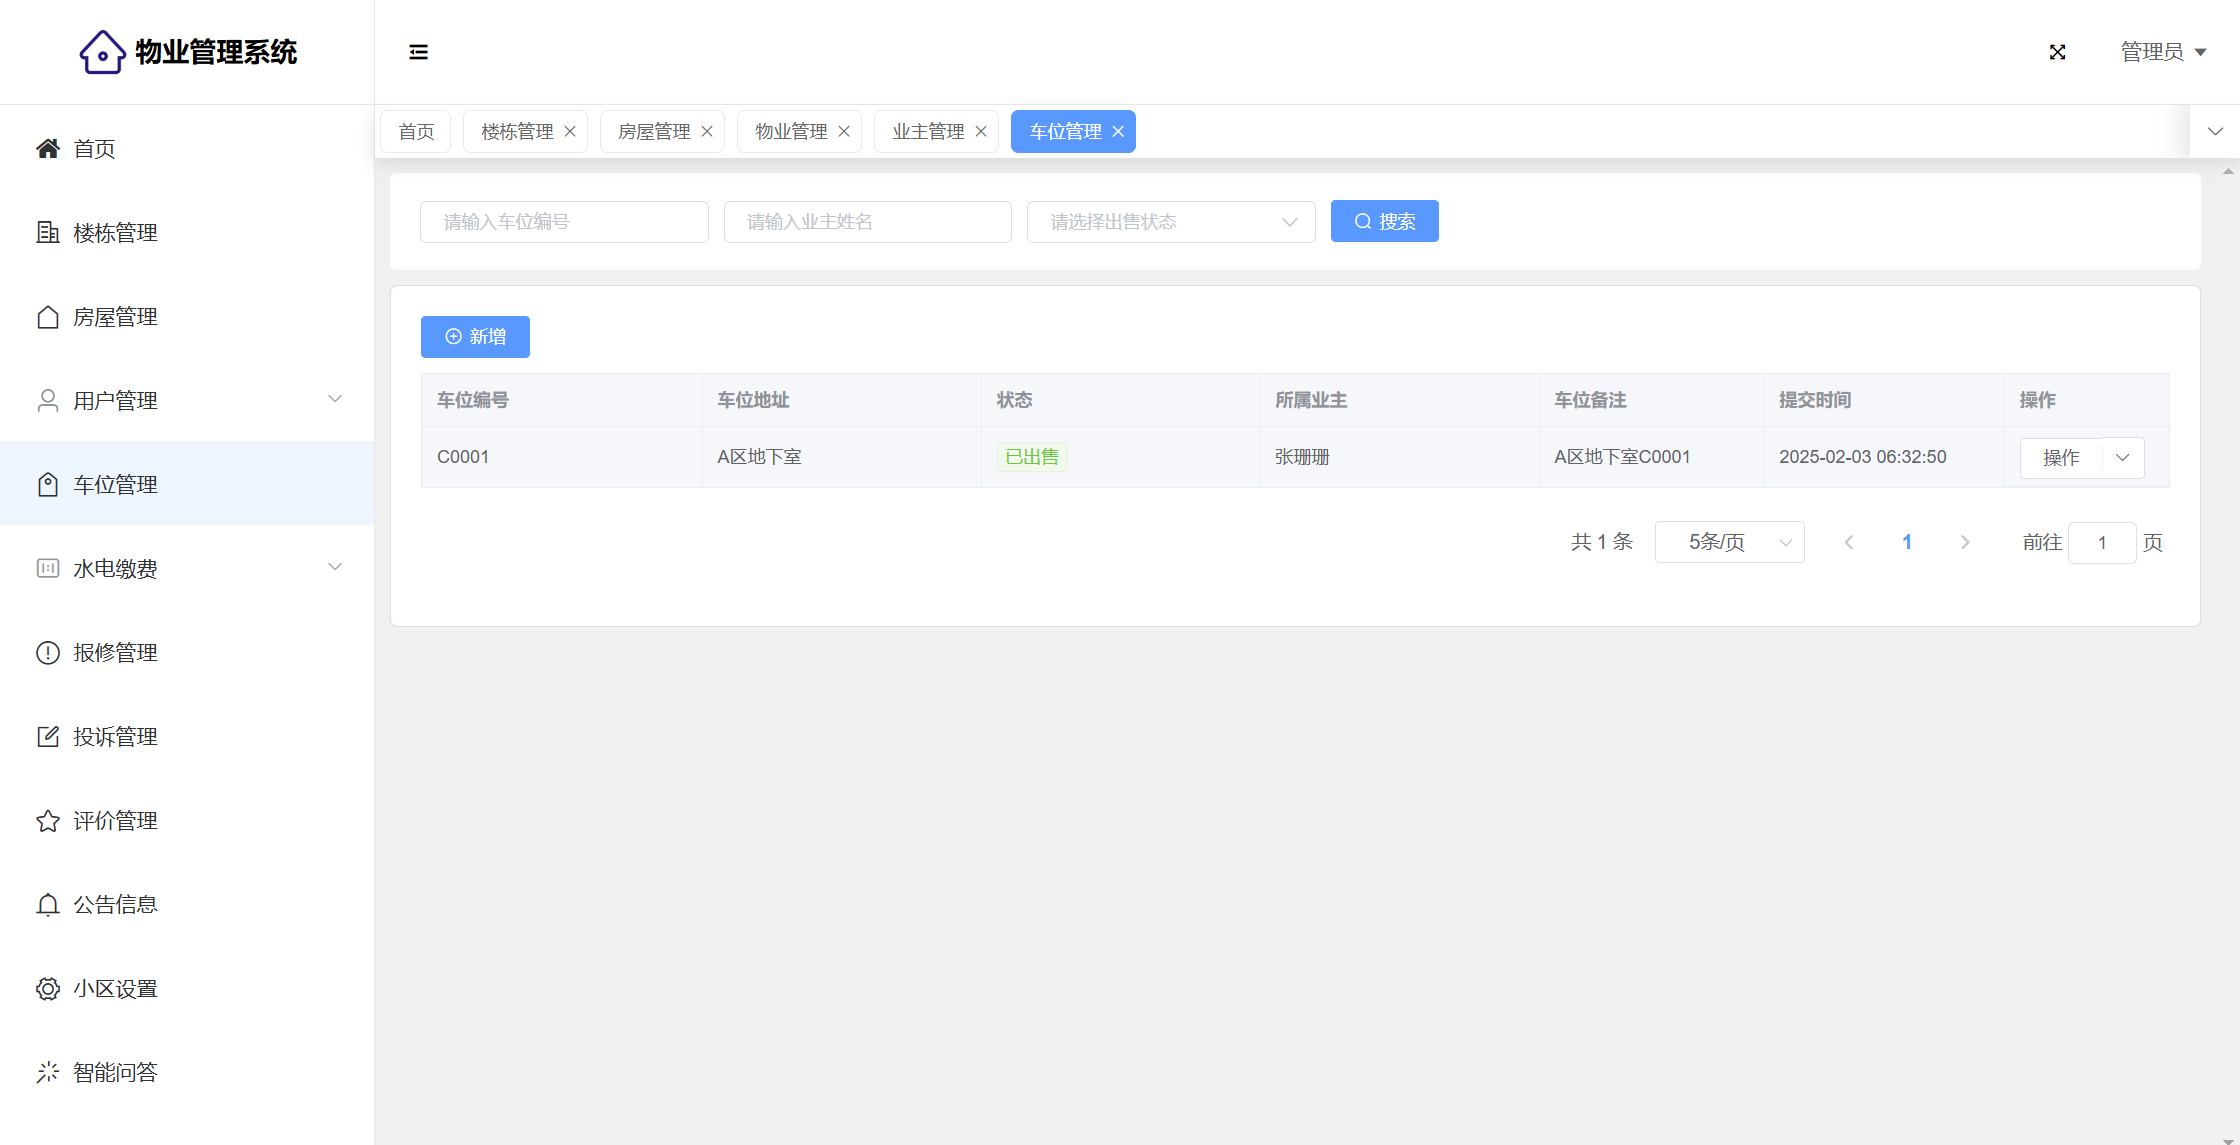Click the 搜索 button

coord(1384,222)
